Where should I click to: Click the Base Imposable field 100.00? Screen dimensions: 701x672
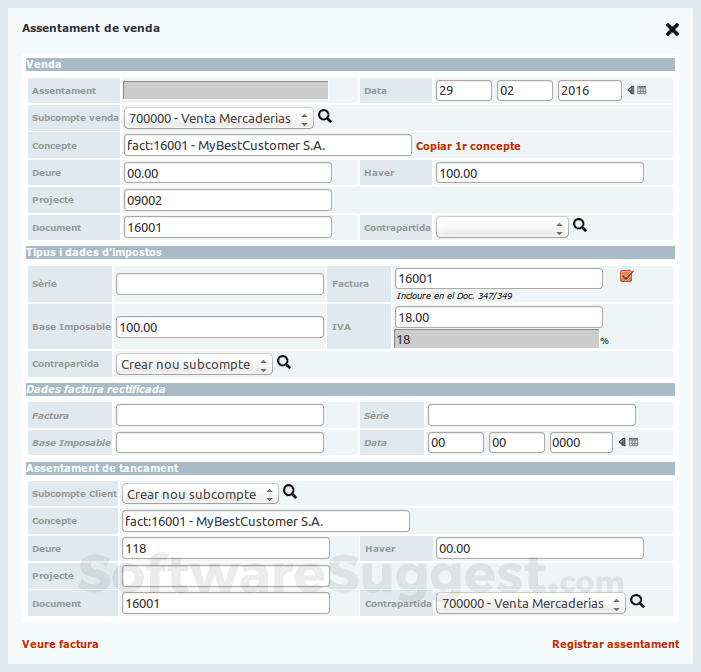click(x=220, y=327)
